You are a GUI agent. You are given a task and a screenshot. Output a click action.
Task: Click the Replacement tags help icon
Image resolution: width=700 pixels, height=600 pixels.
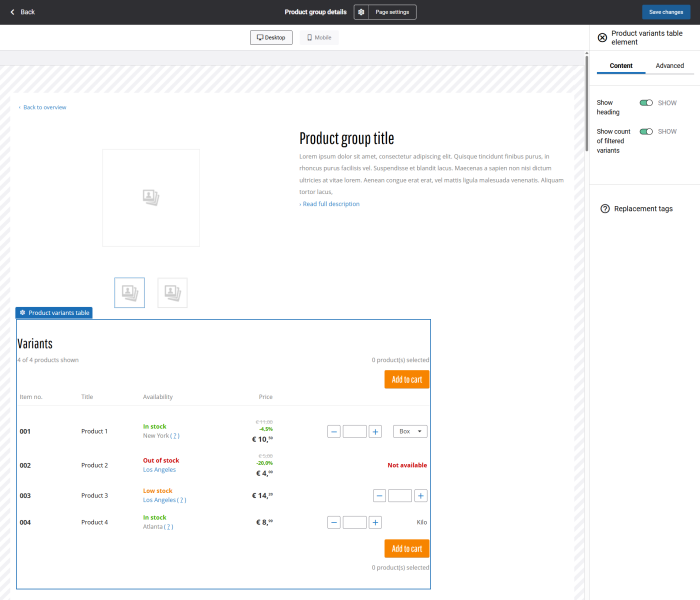605,209
